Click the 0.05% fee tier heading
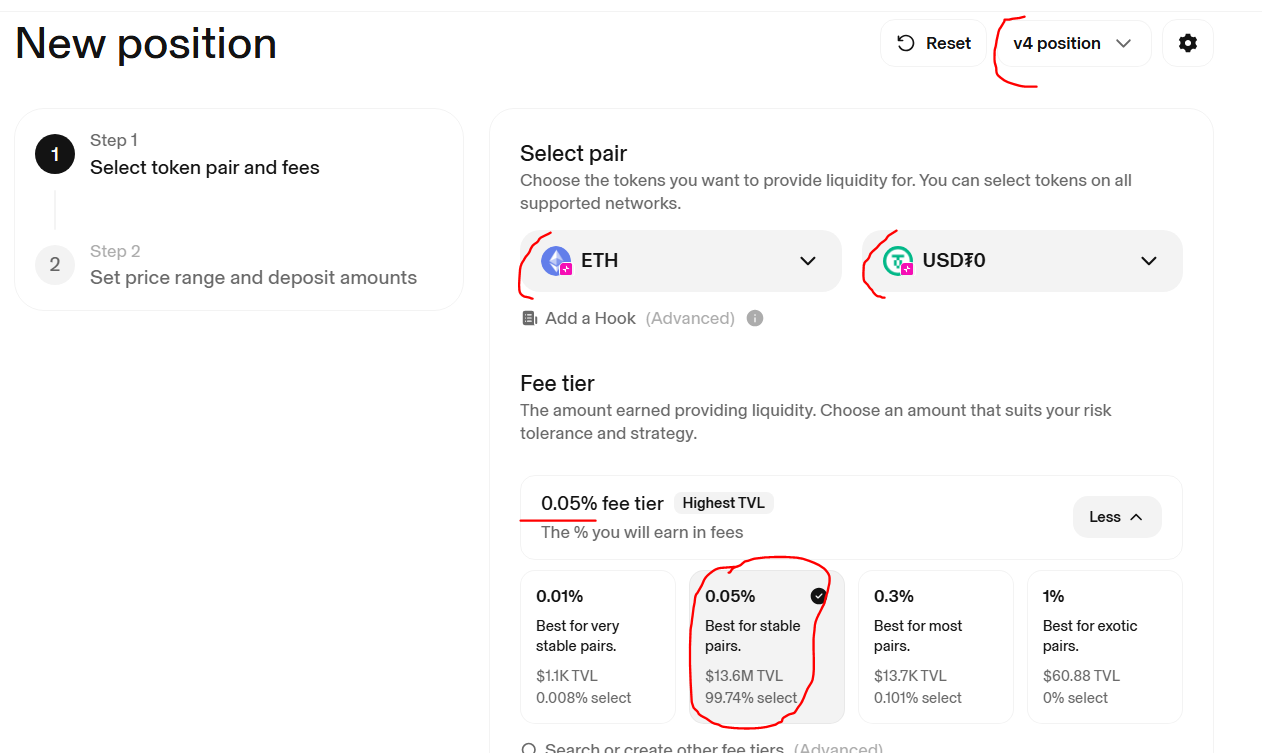The width and height of the screenshot is (1262, 753). pos(602,503)
